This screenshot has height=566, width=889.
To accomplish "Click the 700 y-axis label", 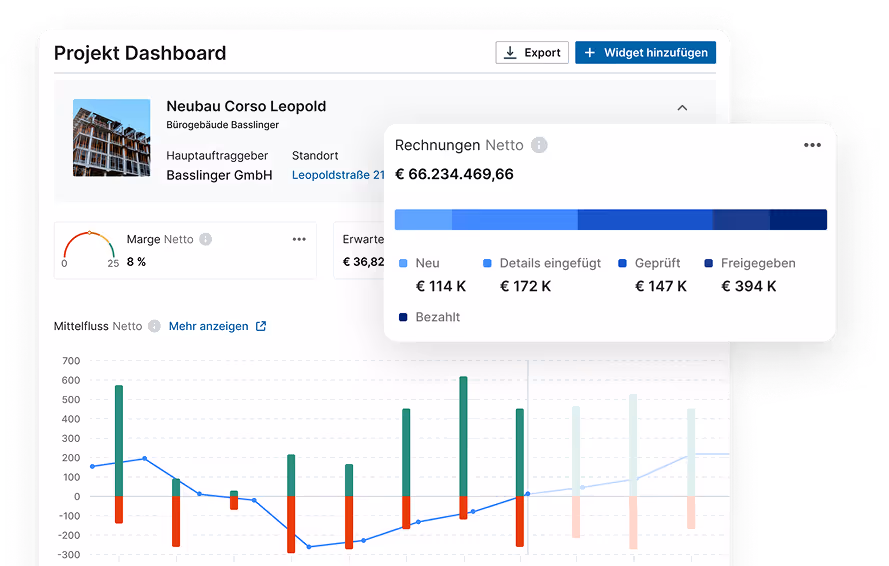I will 71,361.
